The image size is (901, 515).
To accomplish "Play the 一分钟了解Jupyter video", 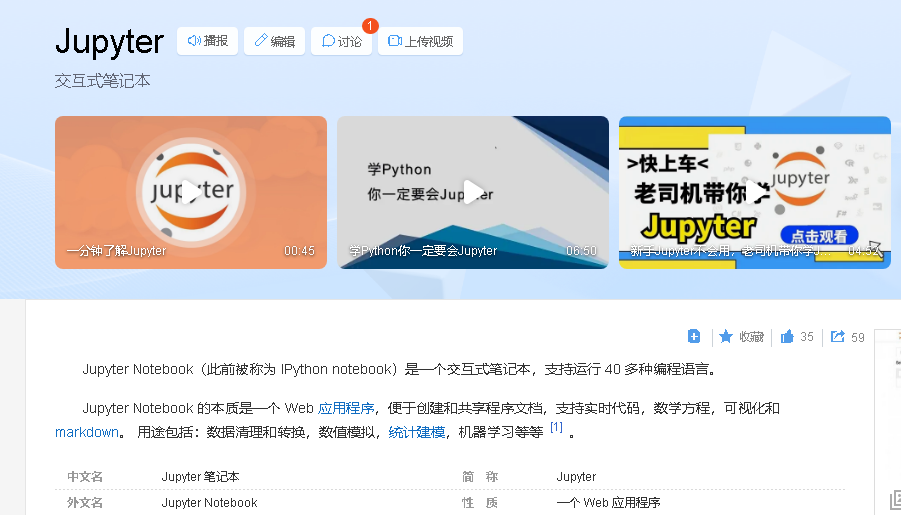I will click(x=191, y=192).
